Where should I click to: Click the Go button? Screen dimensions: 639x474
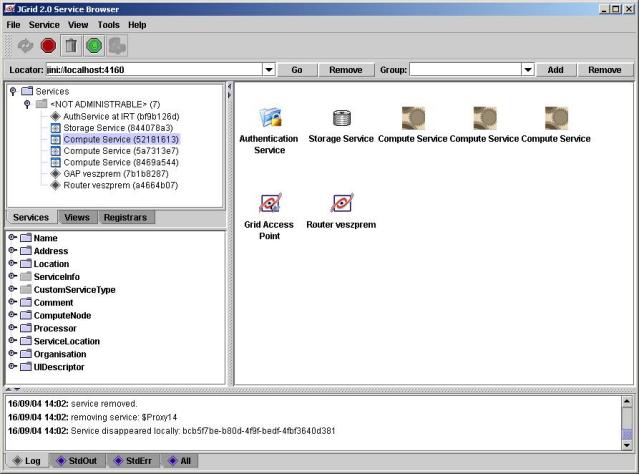297,70
